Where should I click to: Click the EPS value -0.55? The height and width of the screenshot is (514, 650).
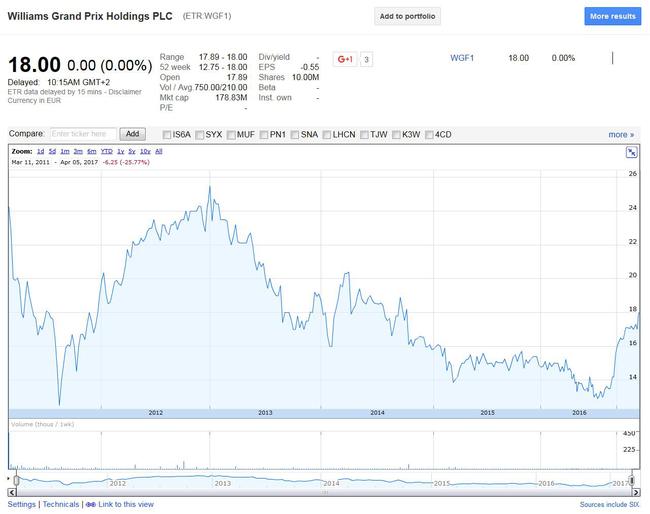point(310,67)
